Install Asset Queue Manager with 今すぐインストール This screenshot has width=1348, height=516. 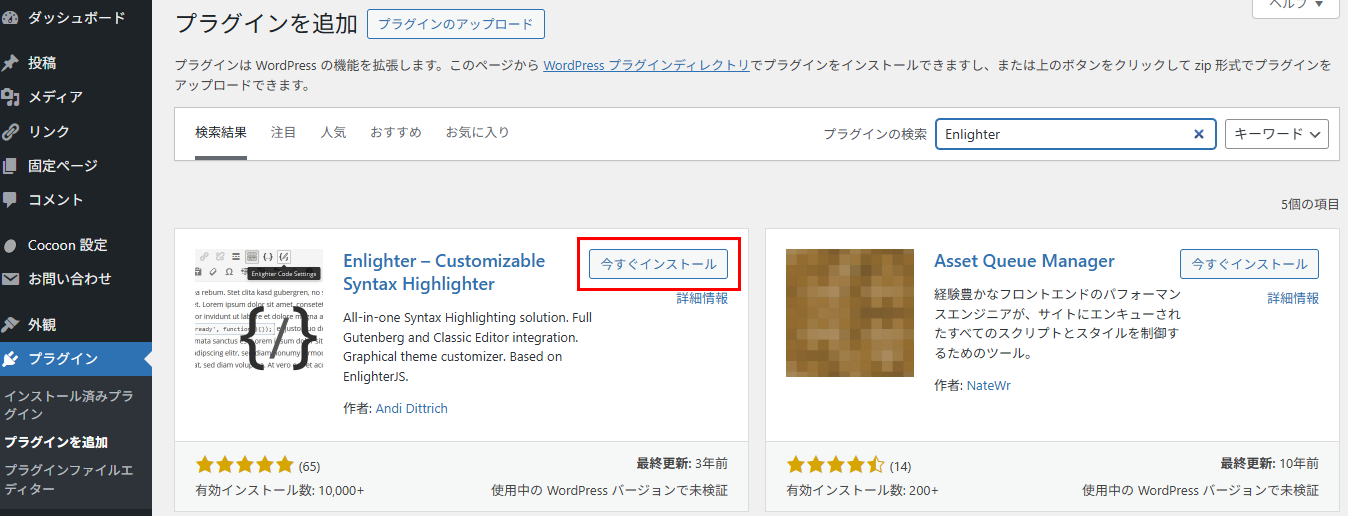(1249, 264)
